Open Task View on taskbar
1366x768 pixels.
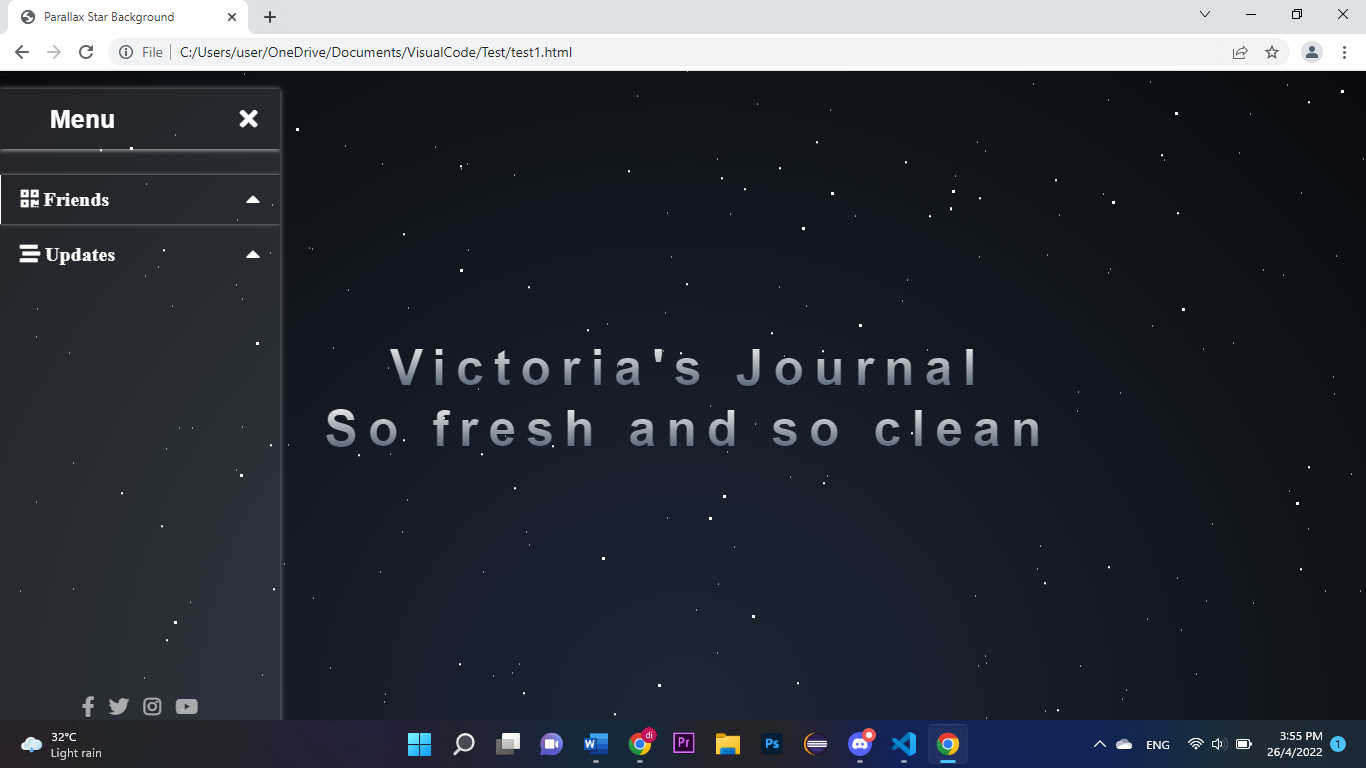[508, 744]
